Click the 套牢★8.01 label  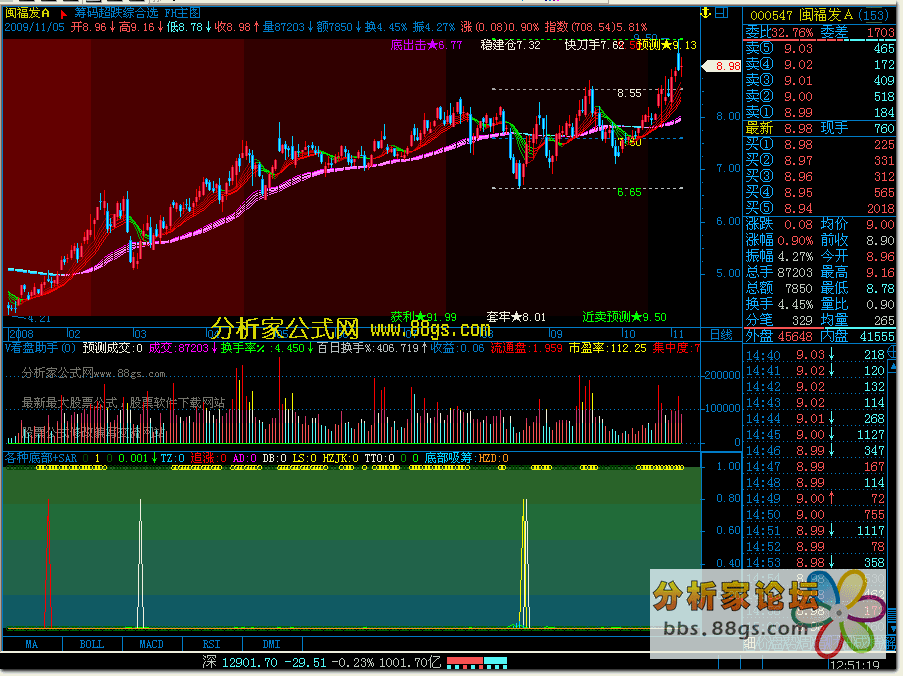point(516,317)
